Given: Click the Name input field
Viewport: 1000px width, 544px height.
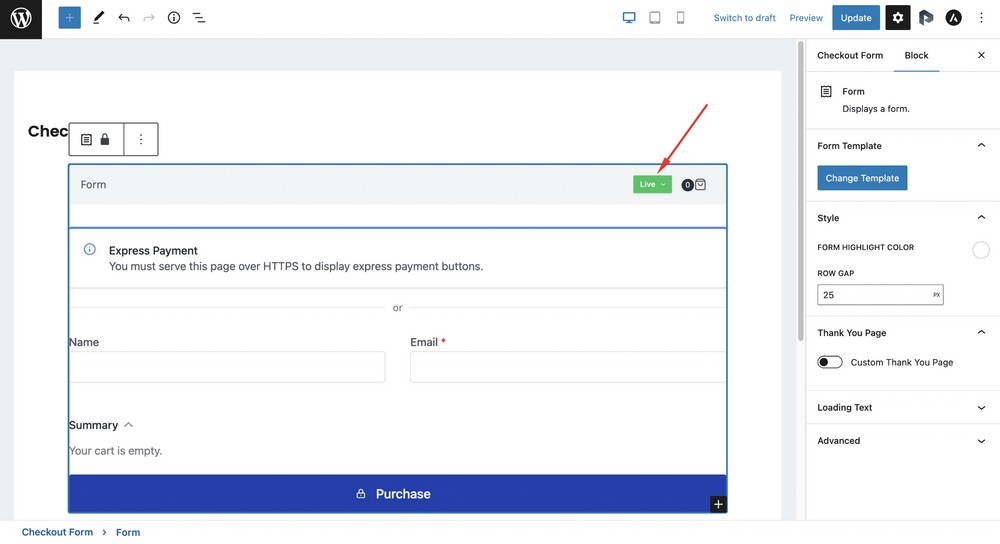Looking at the screenshot, I should click(227, 367).
